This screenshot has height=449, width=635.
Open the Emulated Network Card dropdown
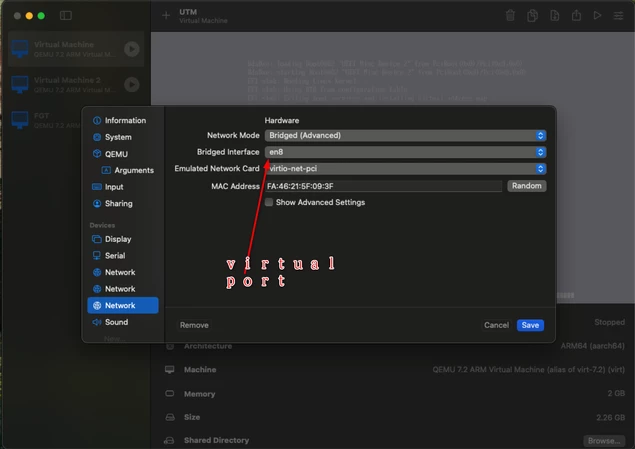tap(405, 168)
